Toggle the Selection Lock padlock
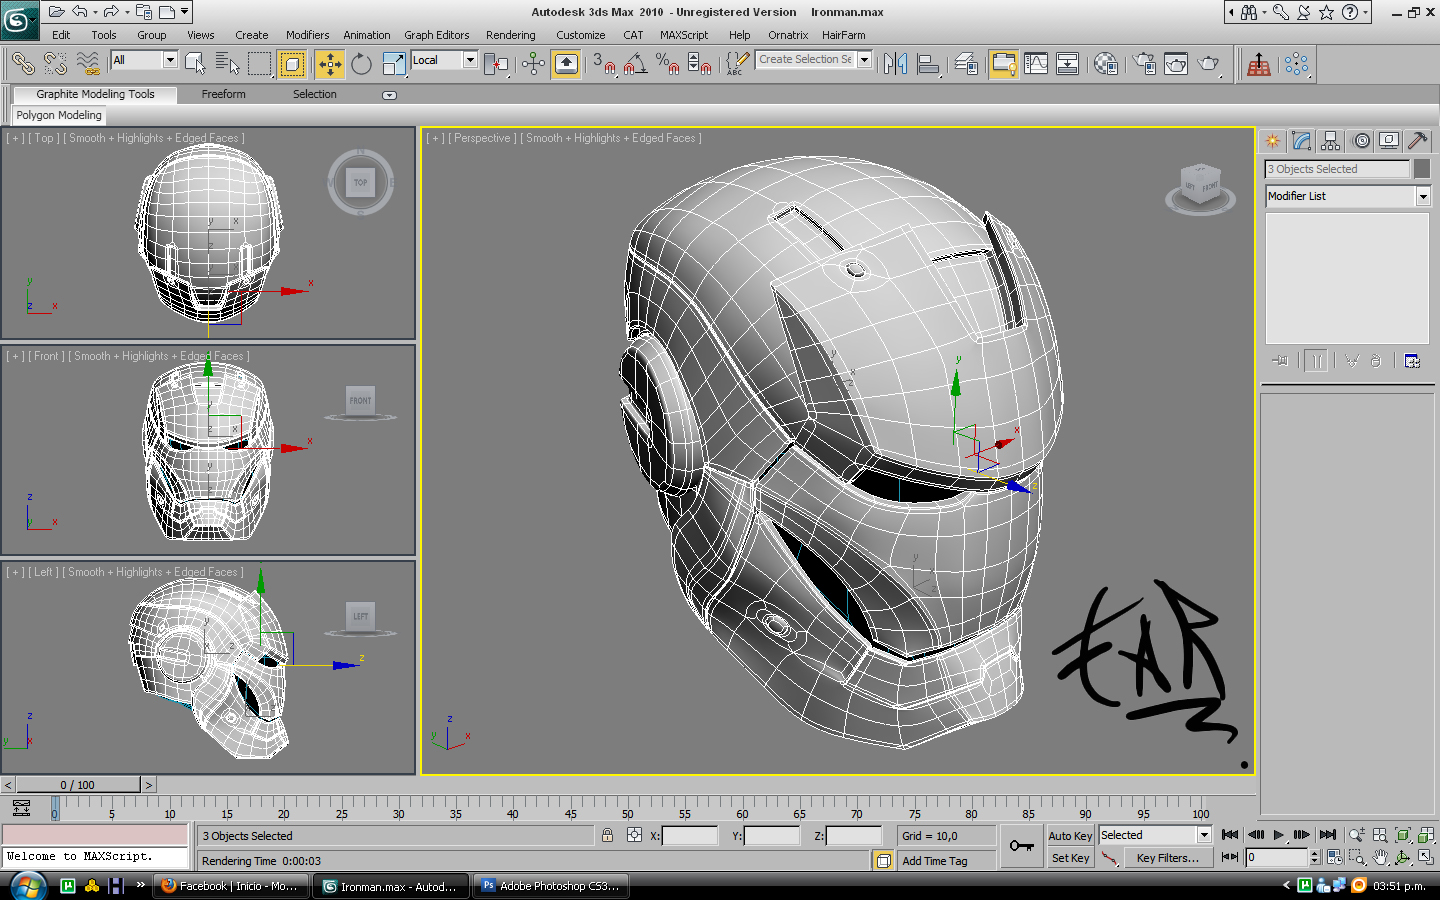 click(x=607, y=835)
